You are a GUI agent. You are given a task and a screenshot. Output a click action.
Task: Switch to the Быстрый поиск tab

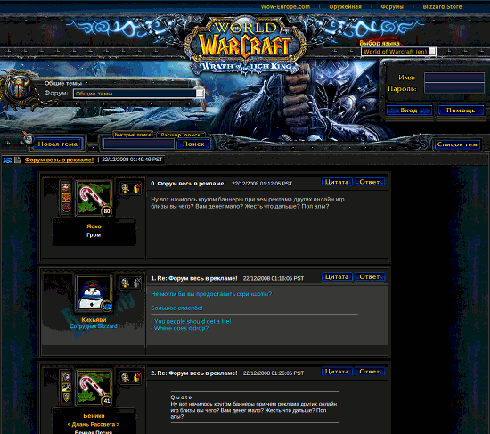[x=132, y=135]
